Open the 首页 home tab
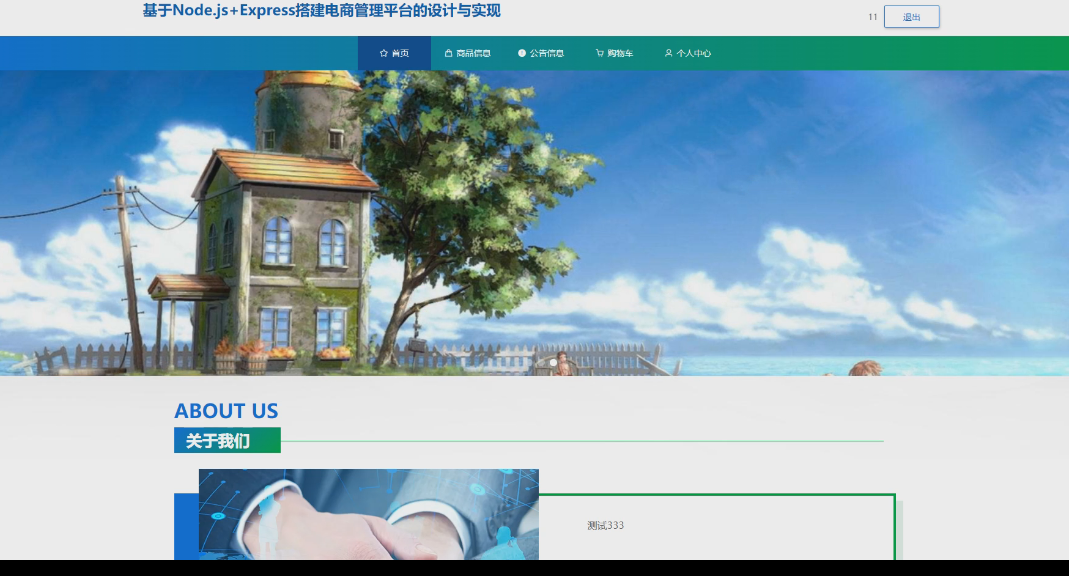 click(394, 53)
